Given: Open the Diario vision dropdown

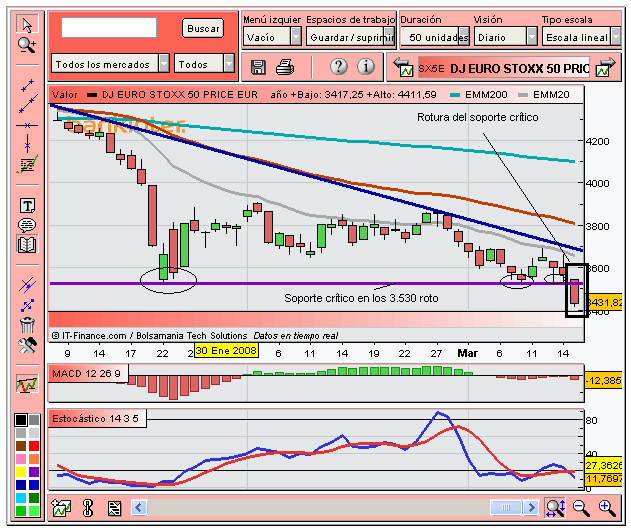Looking at the screenshot, I should coord(505,37).
